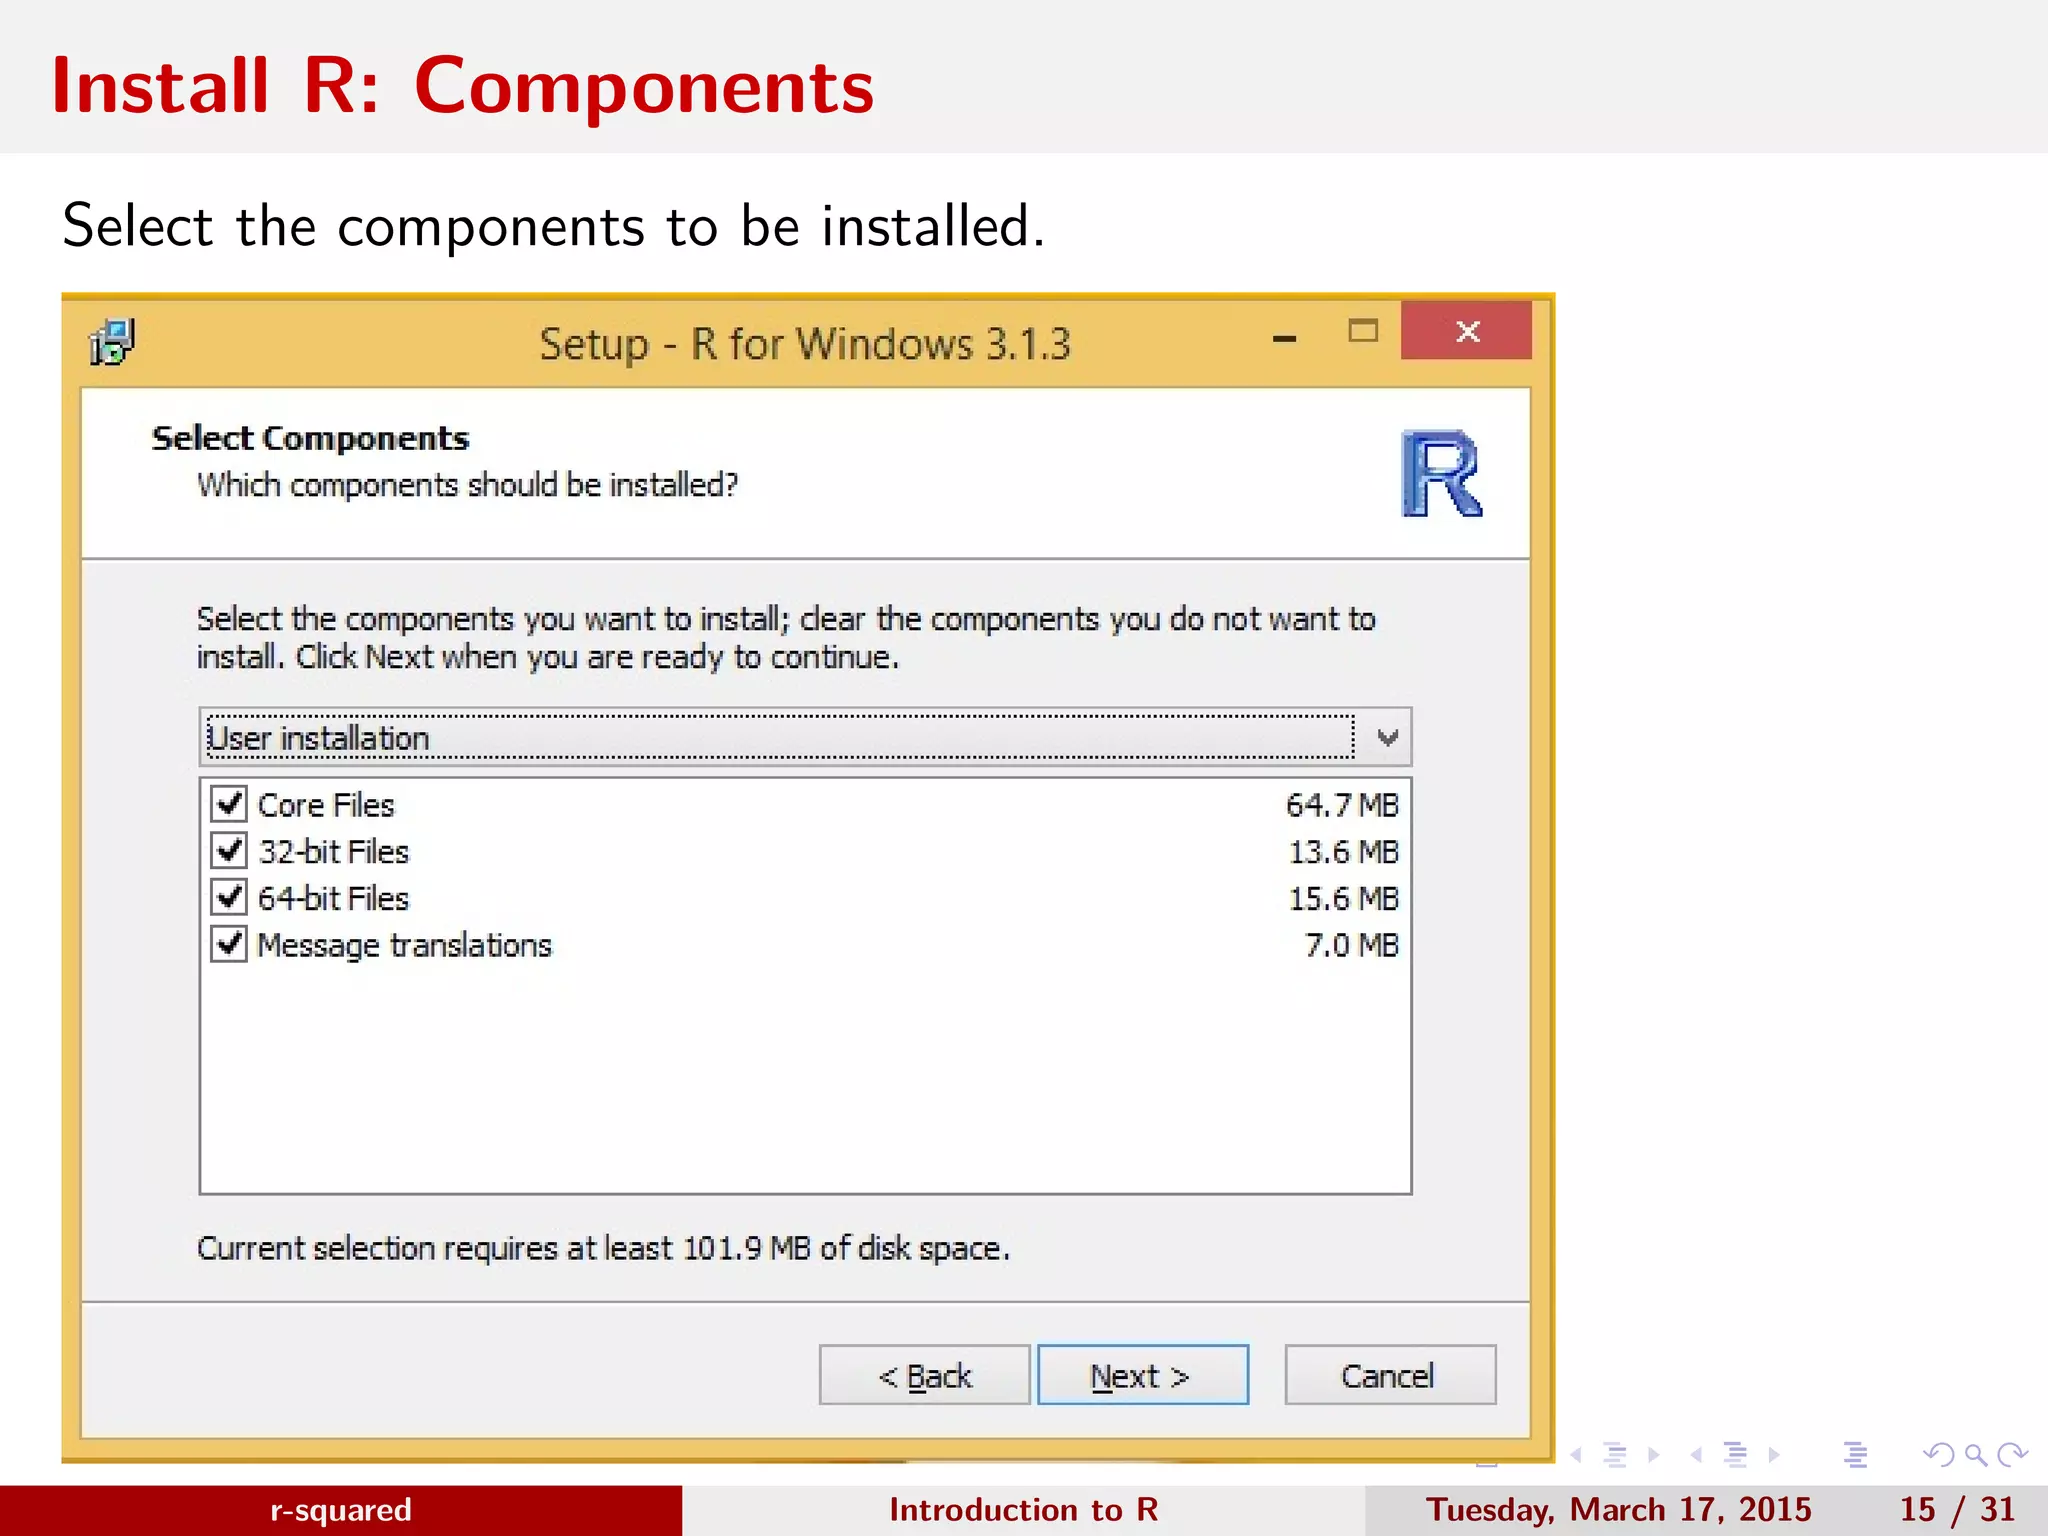
Task: Go to the previous step with Back
Action: click(x=924, y=1375)
